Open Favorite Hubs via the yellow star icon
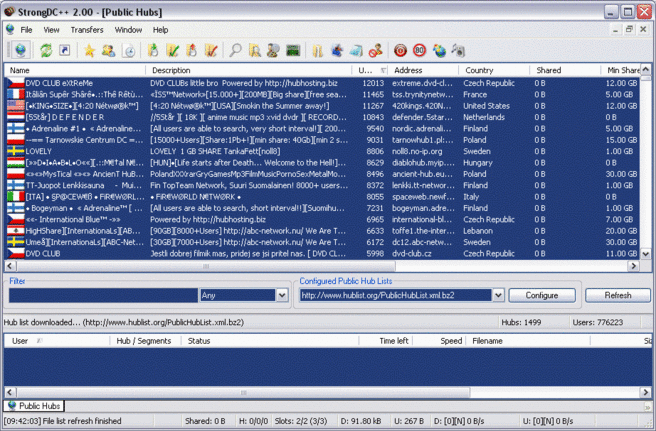Image resolution: width=656 pixels, height=431 pixels. coord(89,49)
